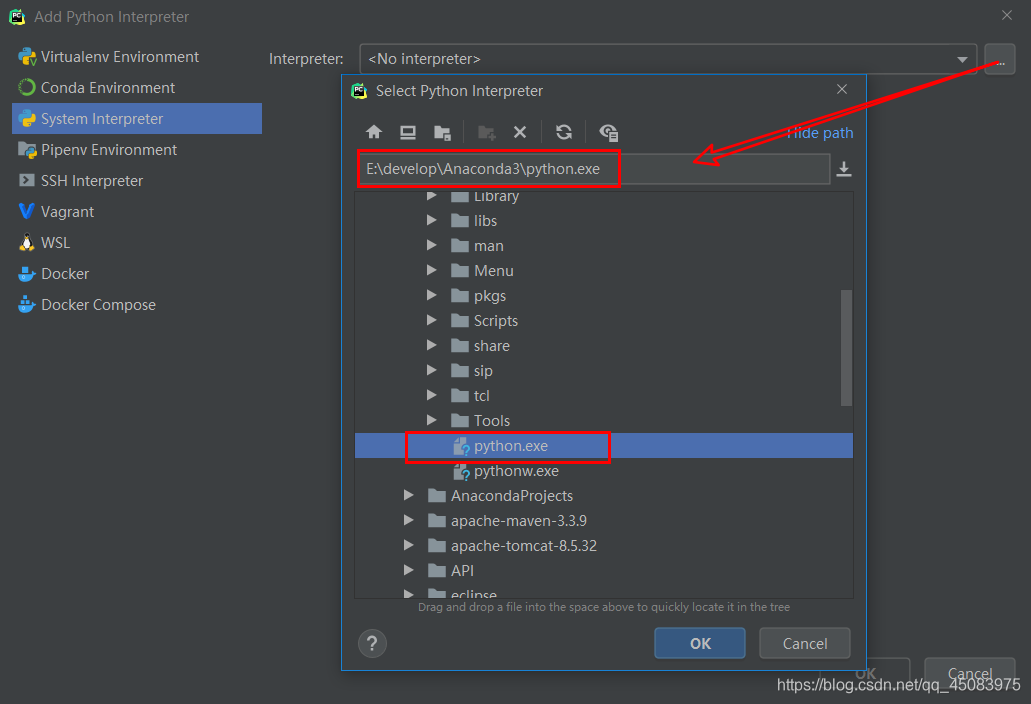Select the API folder row
Viewport: 1031px width, 704px height.
604,571
